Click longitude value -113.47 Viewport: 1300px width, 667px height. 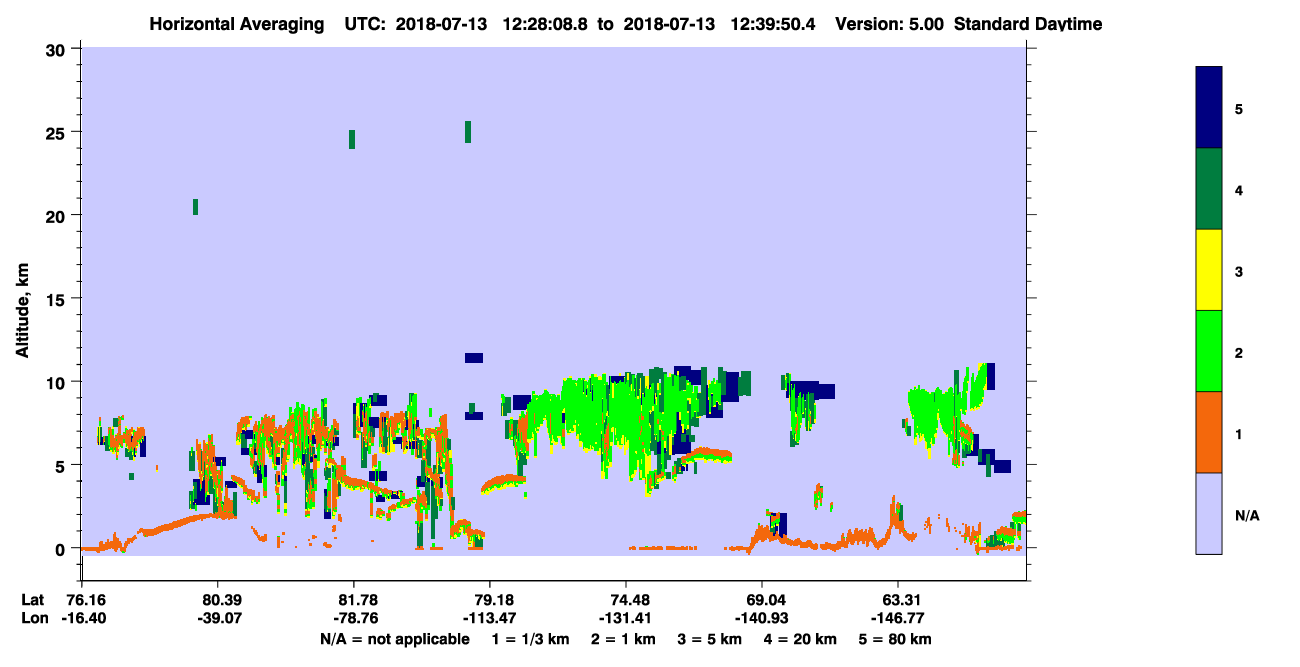pos(490,619)
